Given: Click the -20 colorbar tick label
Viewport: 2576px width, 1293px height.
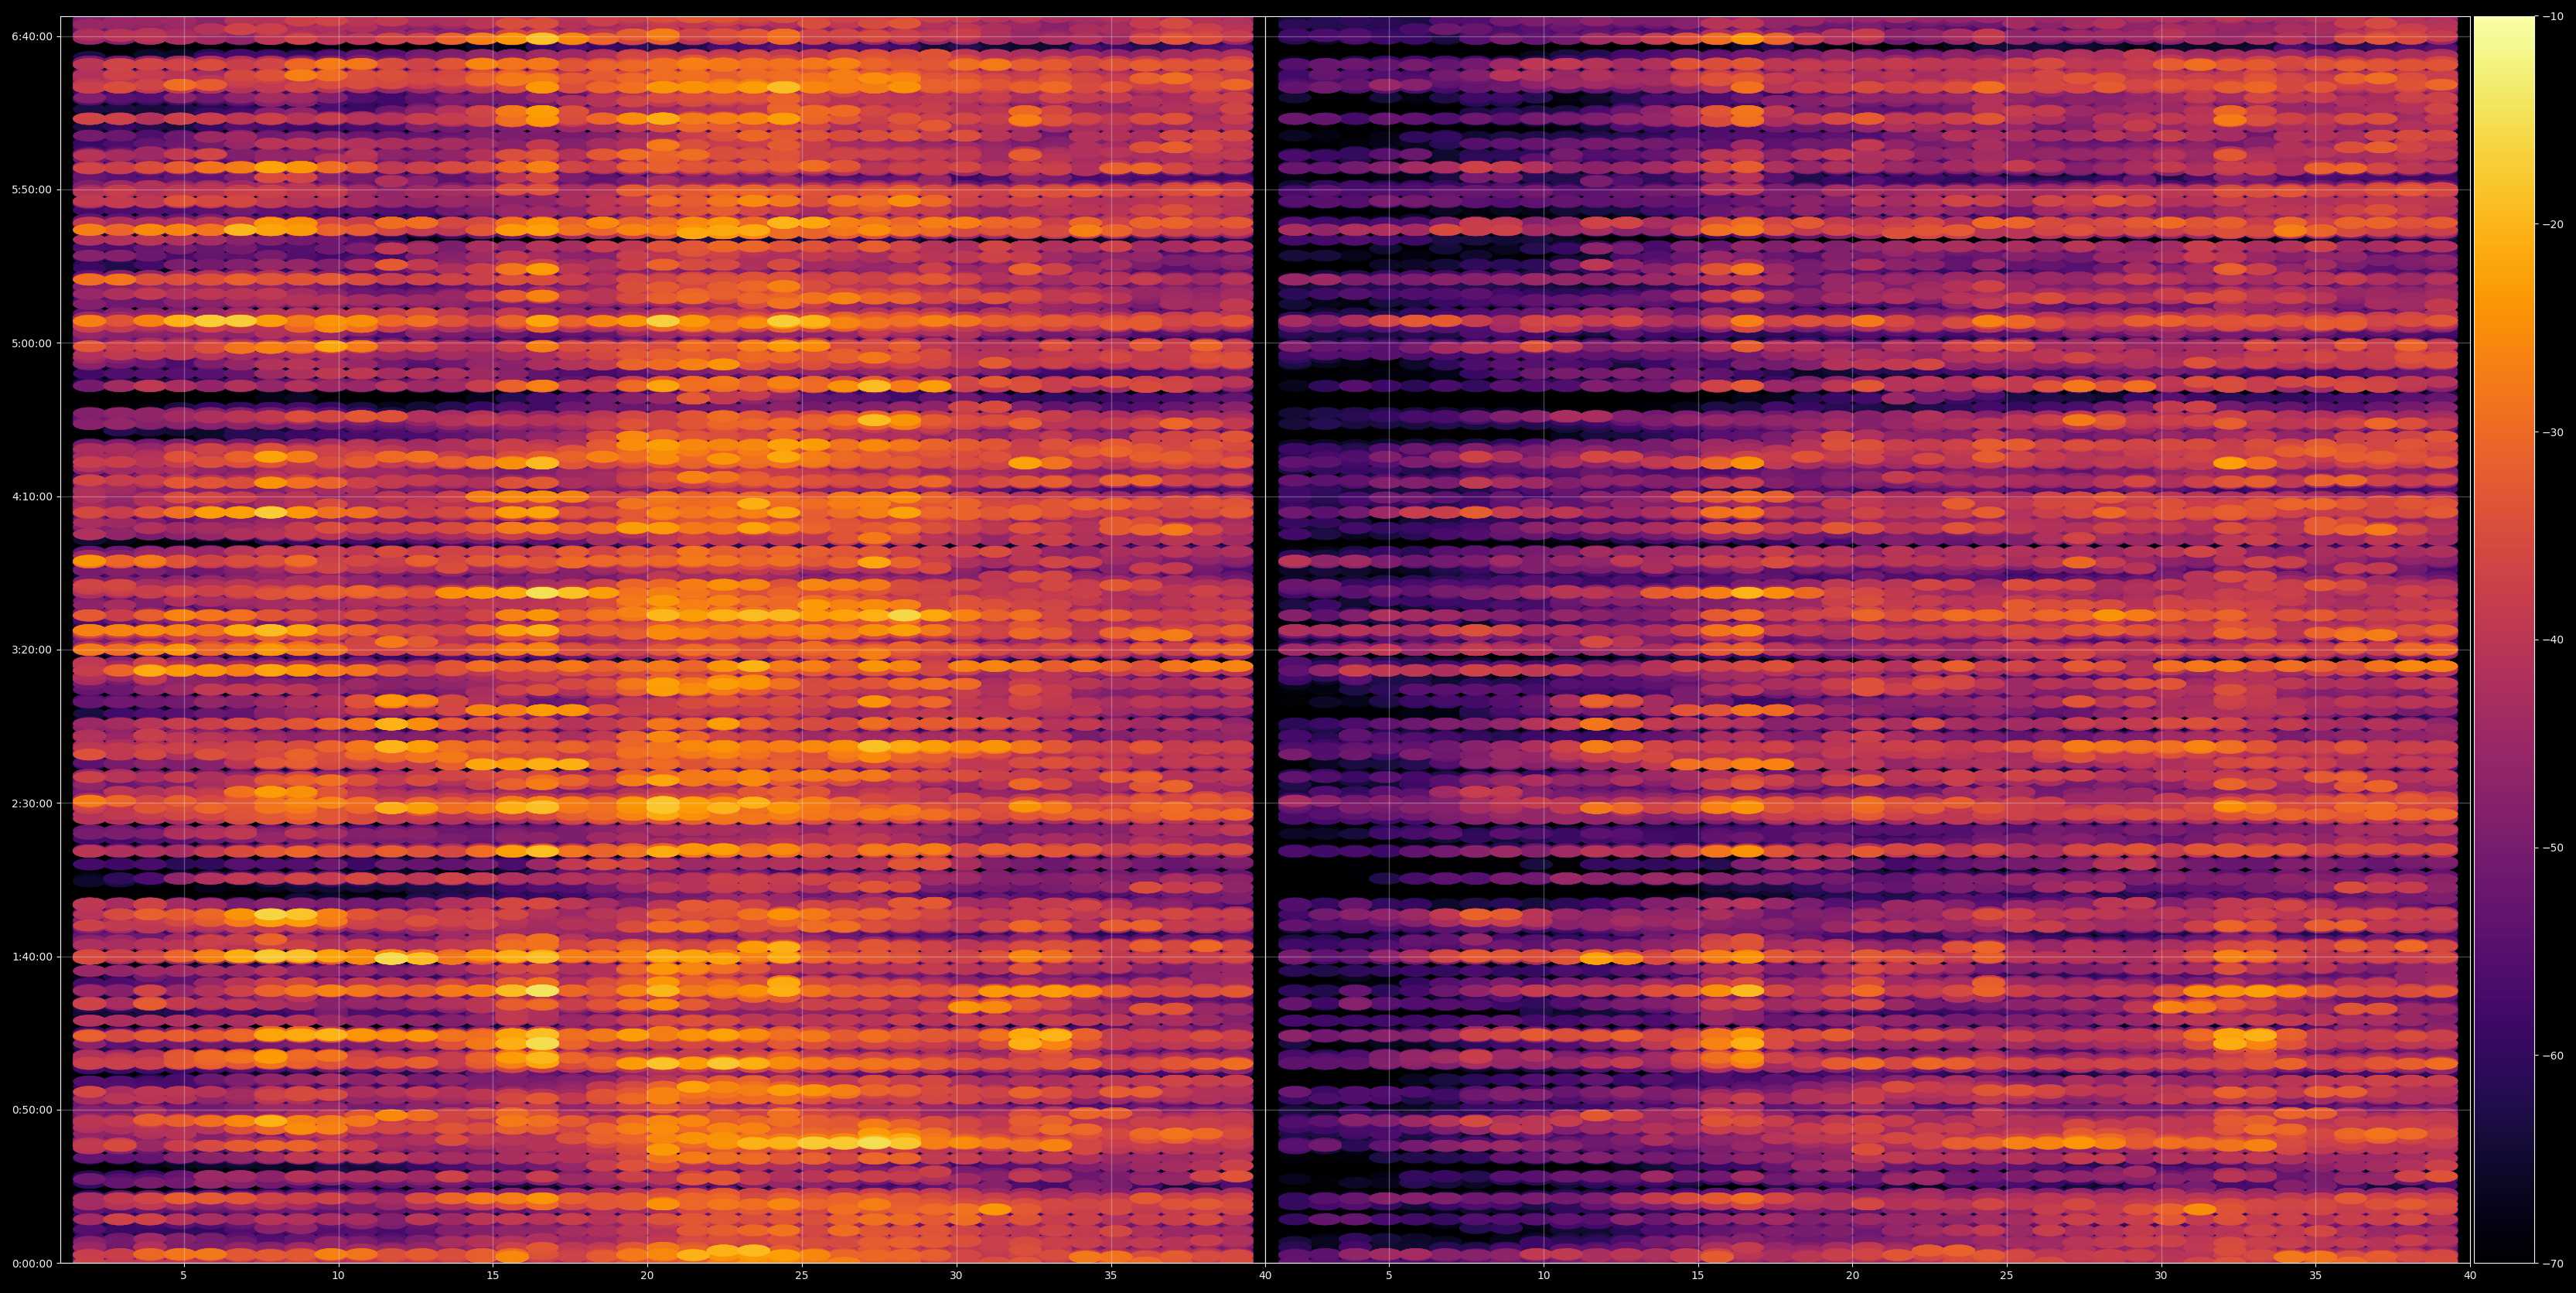Looking at the screenshot, I should pyautogui.click(x=2553, y=225).
